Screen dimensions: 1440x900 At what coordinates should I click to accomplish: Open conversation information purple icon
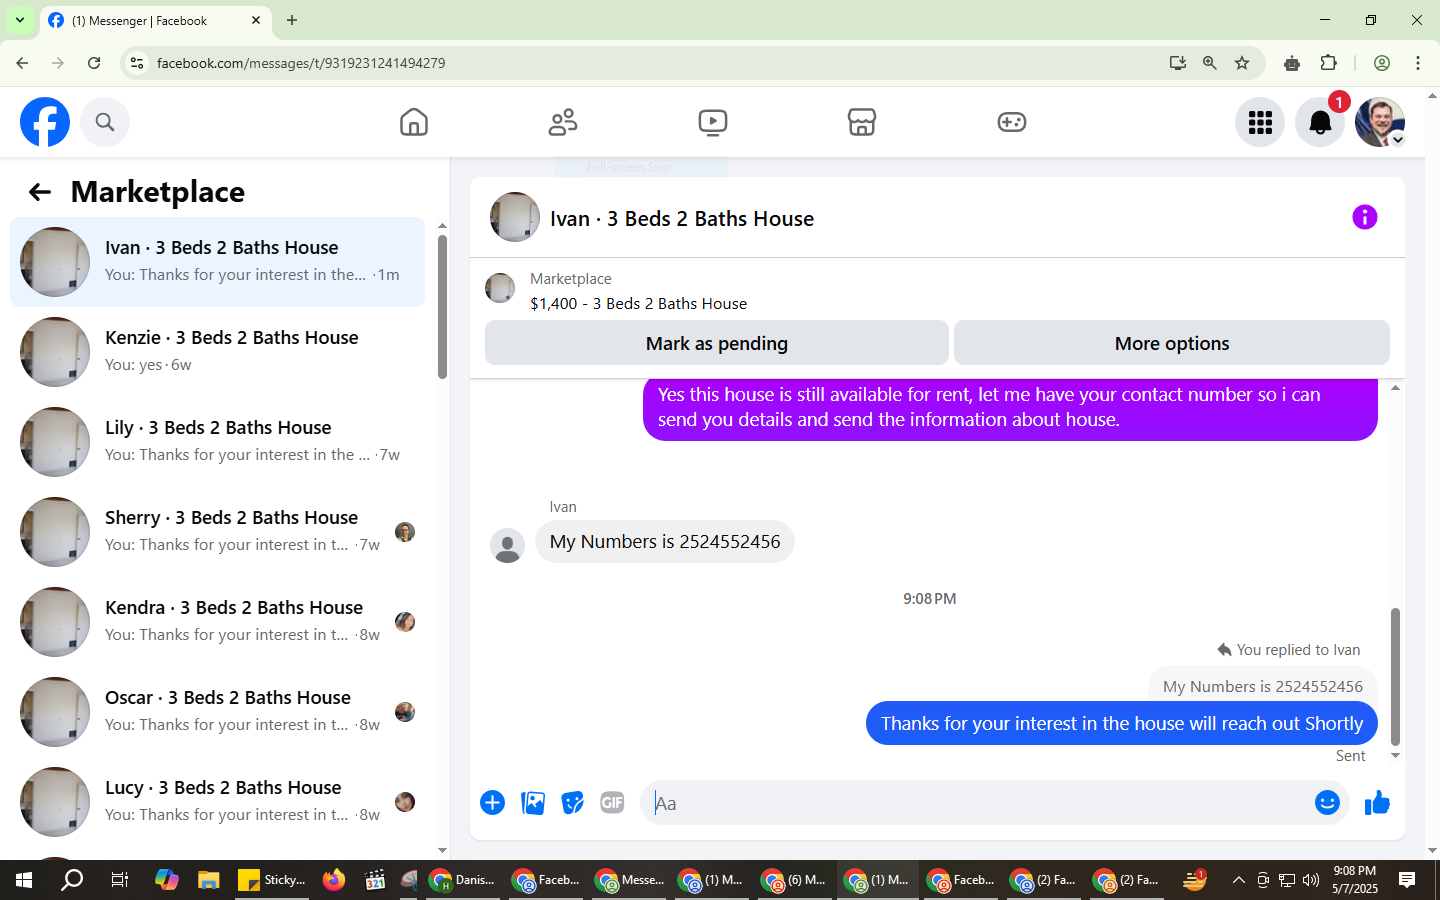pos(1365,217)
